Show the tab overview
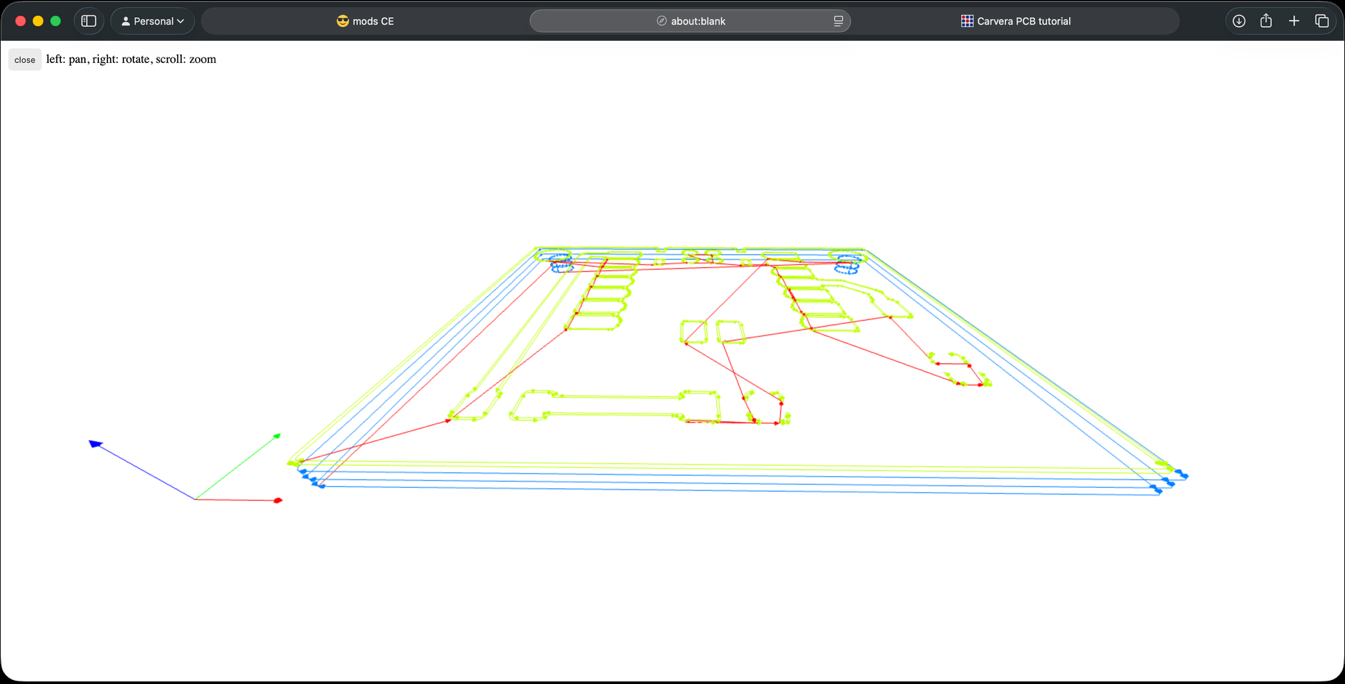This screenshot has width=1345, height=684. click(1322, 21)
